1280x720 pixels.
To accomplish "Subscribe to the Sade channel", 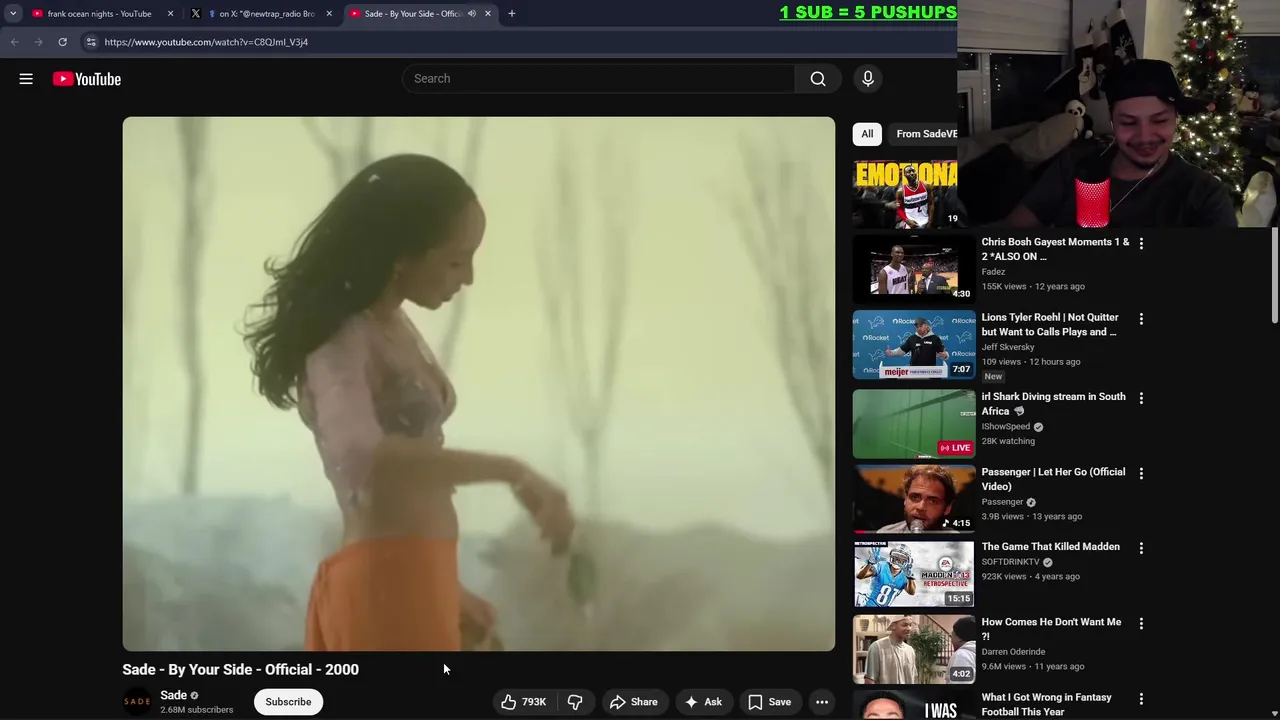I will click(x=288, y=702).
